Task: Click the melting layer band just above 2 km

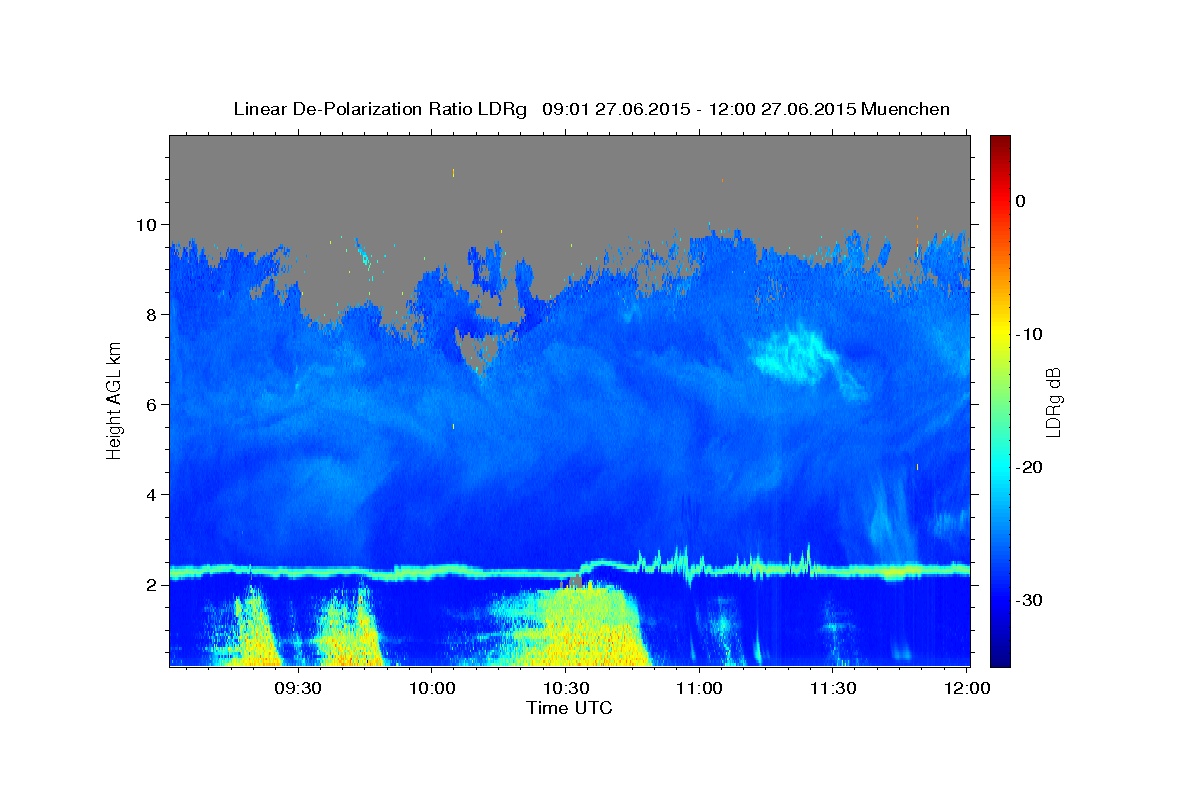Action: coord(570,570)
